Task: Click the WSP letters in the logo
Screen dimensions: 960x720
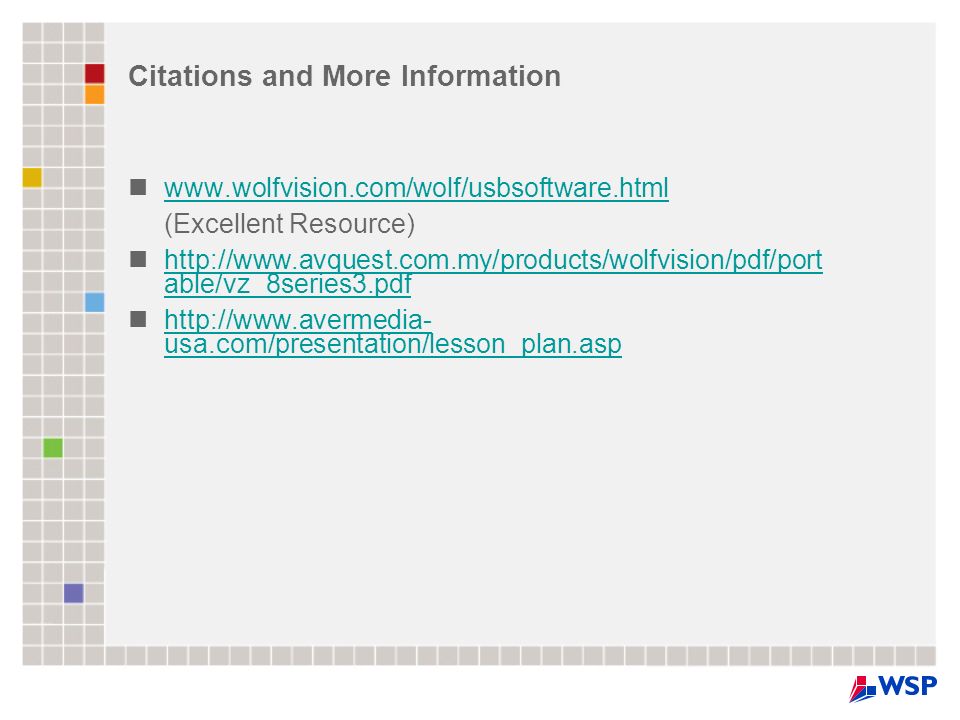Action: (907, 685)
